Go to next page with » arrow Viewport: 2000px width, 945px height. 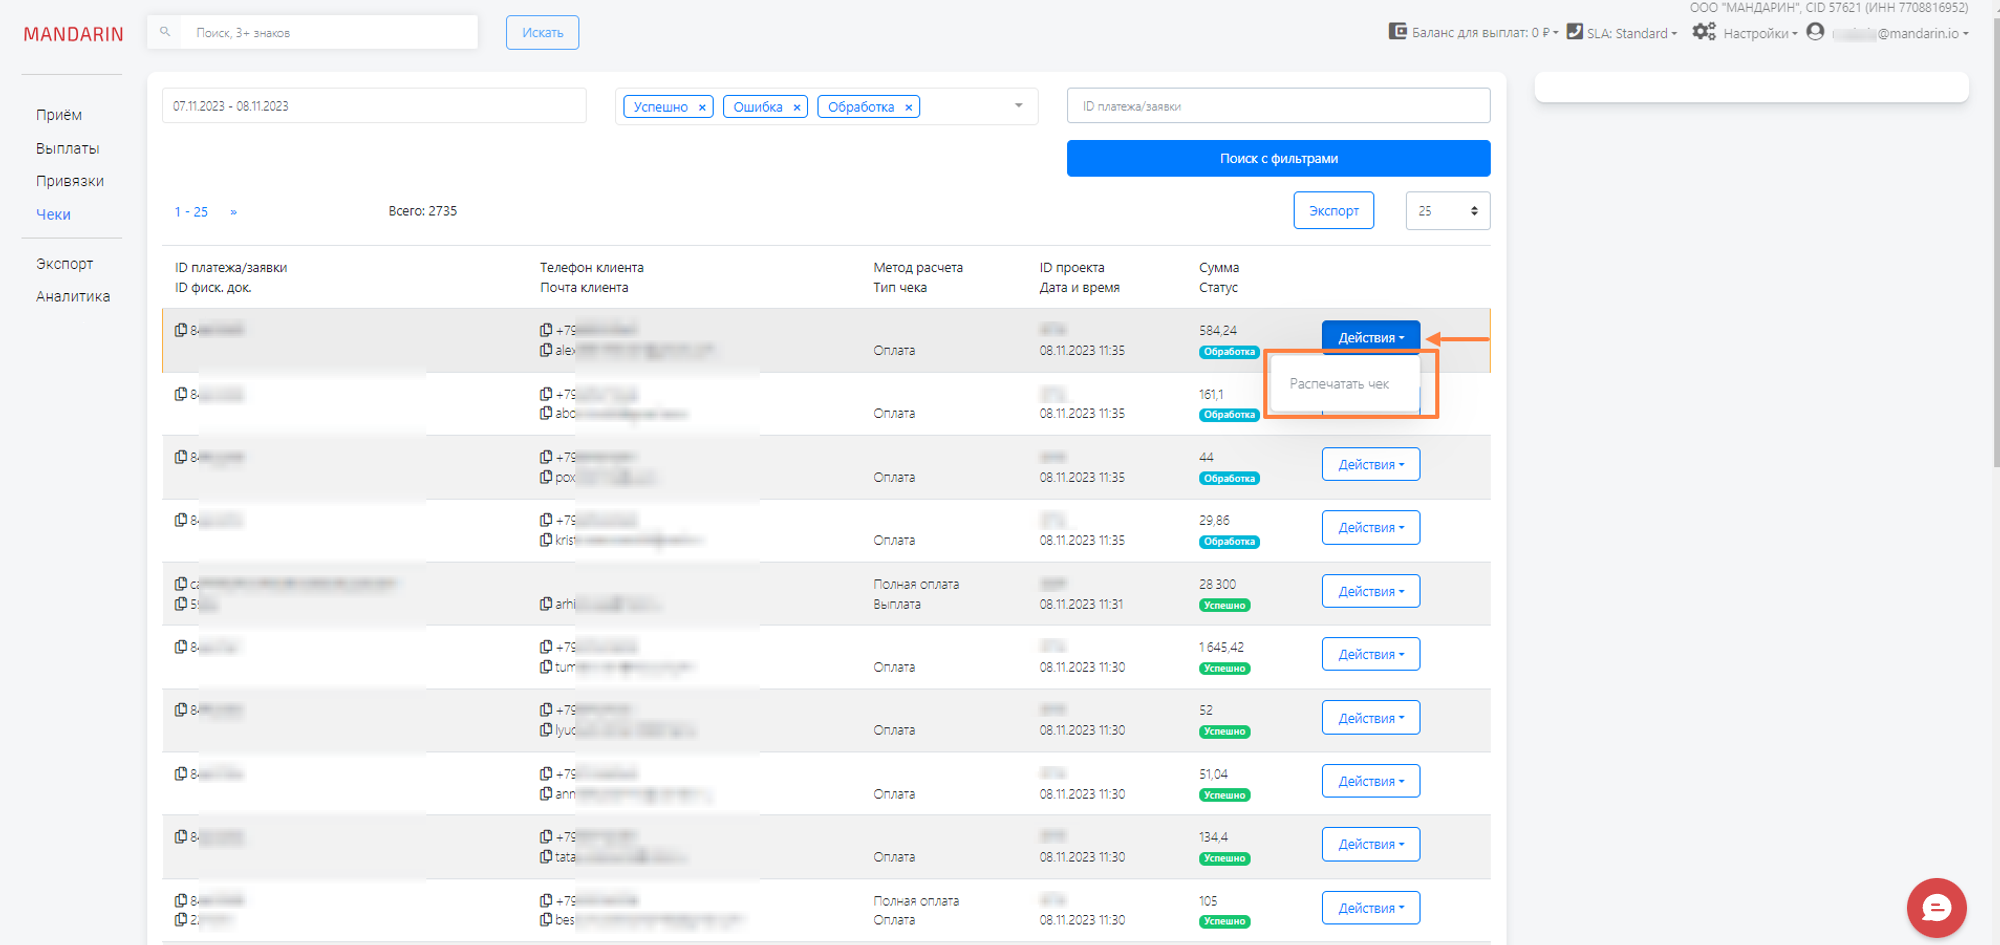(233, 212)
